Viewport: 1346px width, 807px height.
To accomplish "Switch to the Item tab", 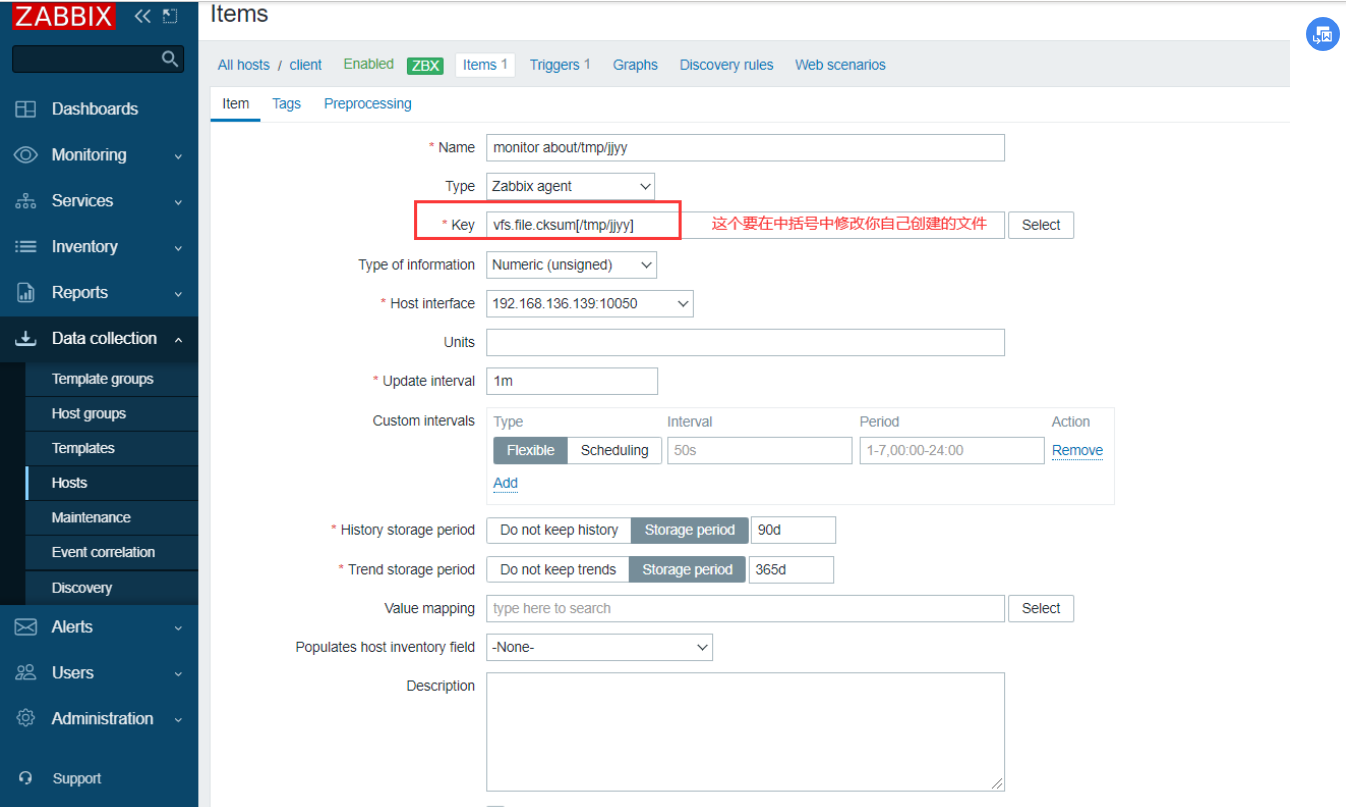I will coord(236,104).
